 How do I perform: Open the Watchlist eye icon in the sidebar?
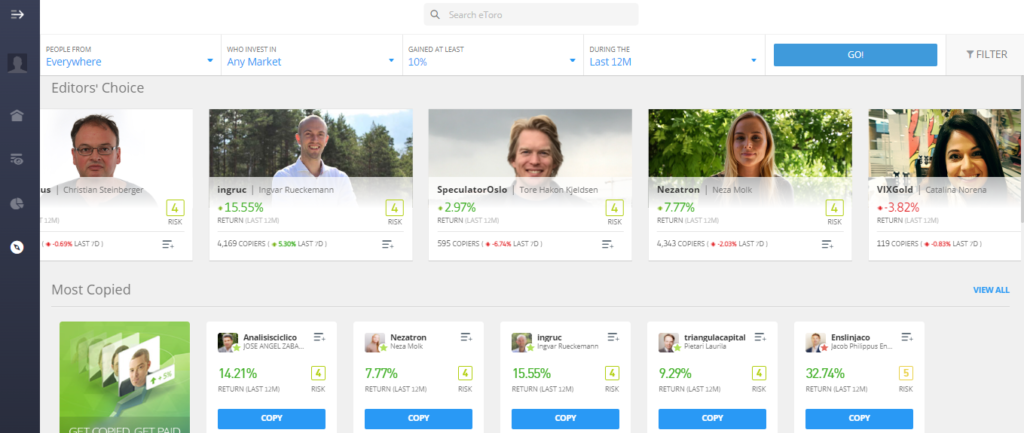coord(18,159)
